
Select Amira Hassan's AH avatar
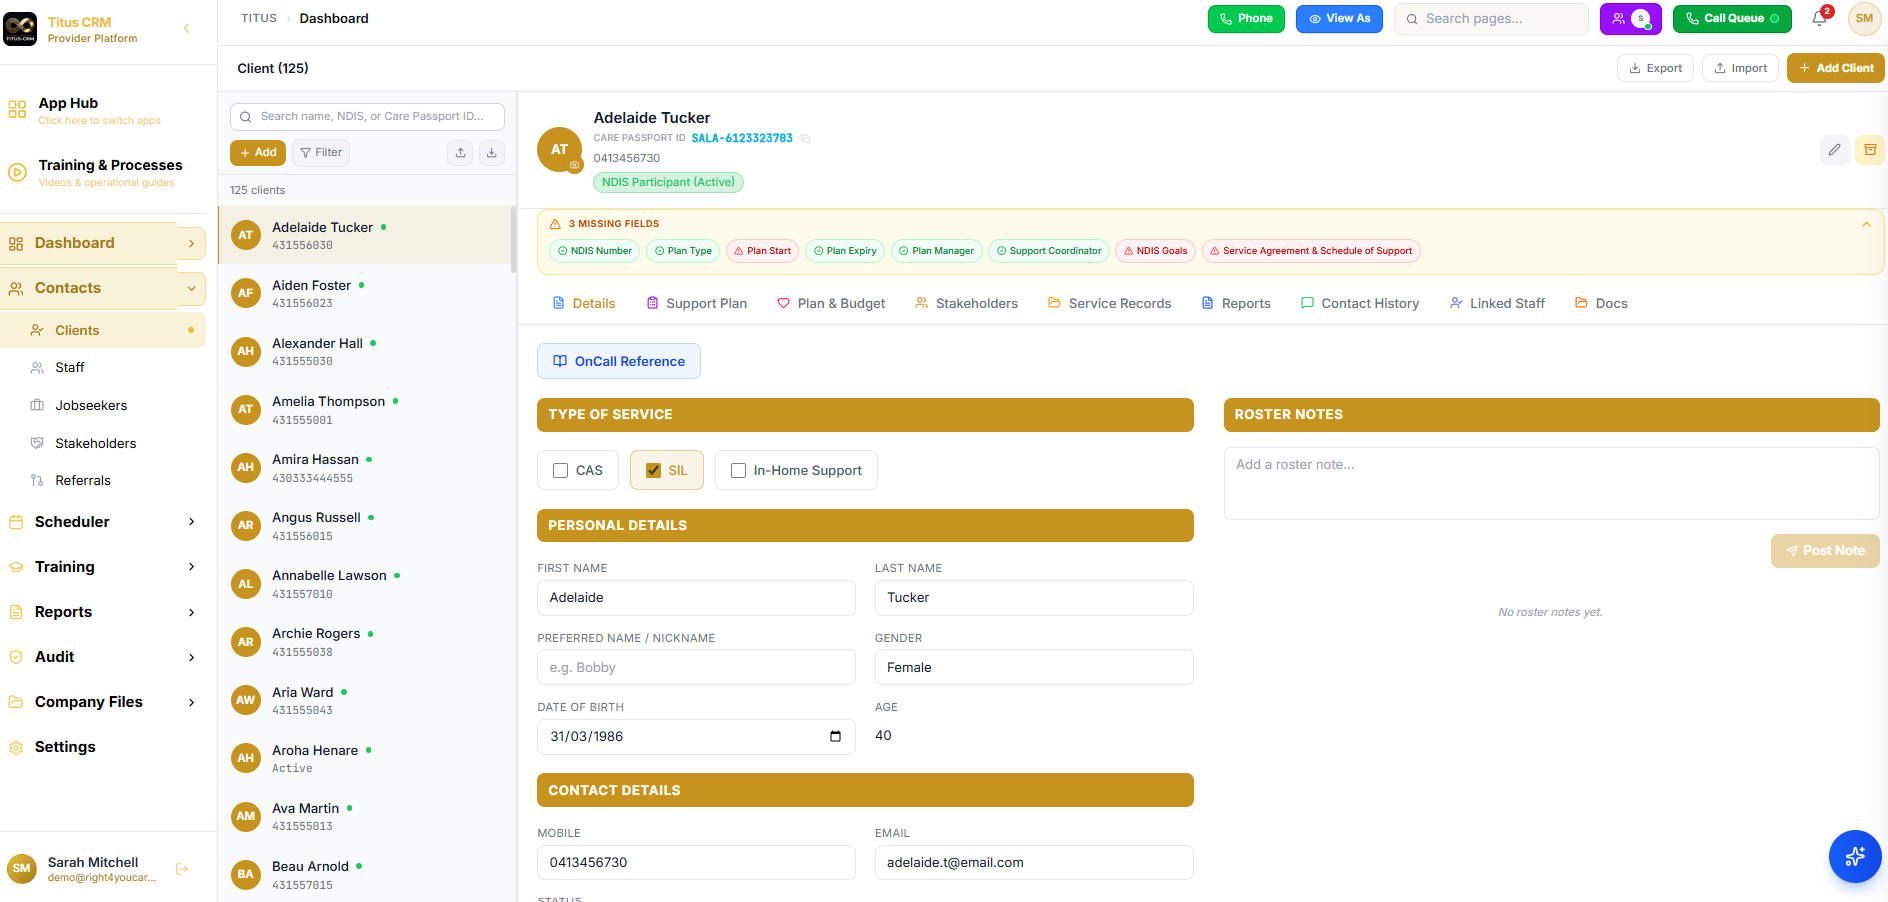click(x=246, y=468)
